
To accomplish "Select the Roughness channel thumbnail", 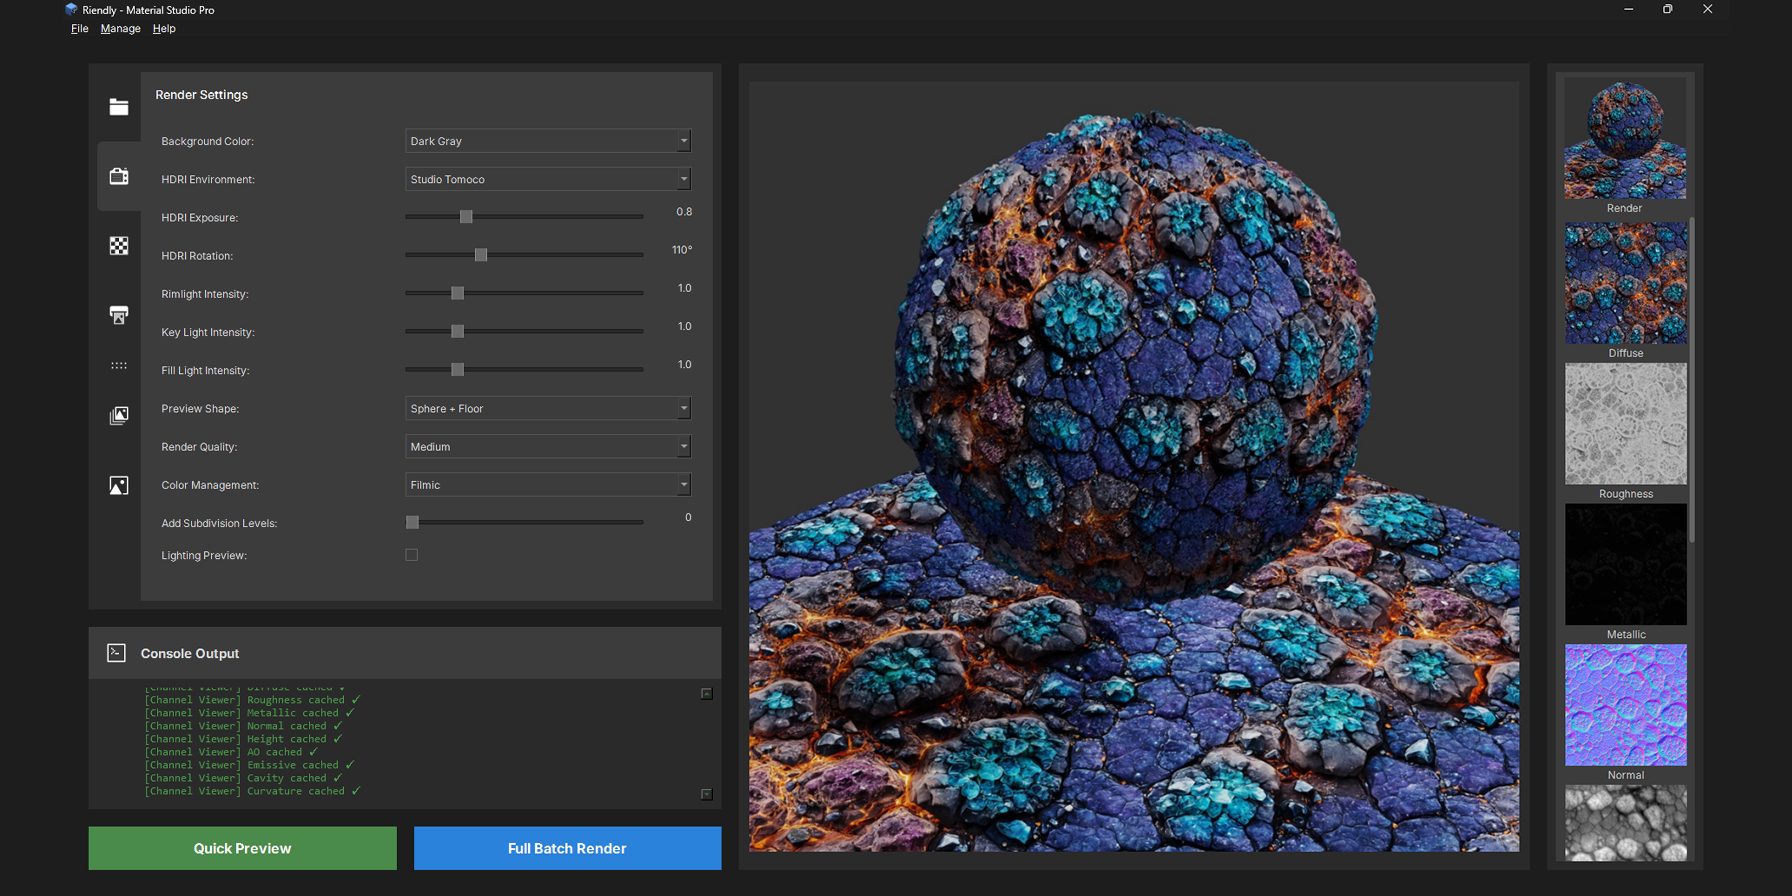I will point(1625,424).
